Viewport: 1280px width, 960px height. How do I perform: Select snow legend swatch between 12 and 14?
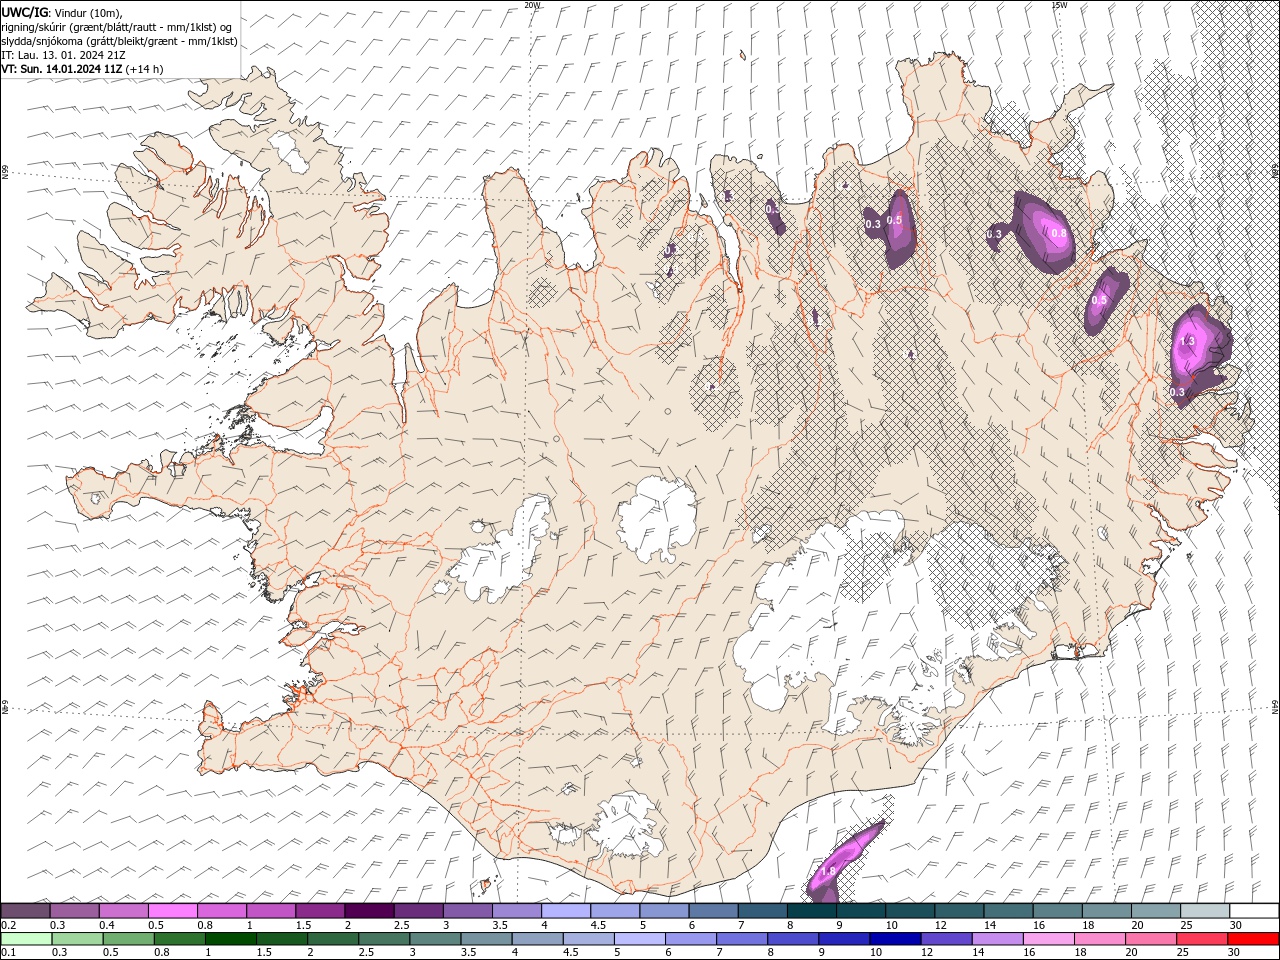click(x=959, y=910)
